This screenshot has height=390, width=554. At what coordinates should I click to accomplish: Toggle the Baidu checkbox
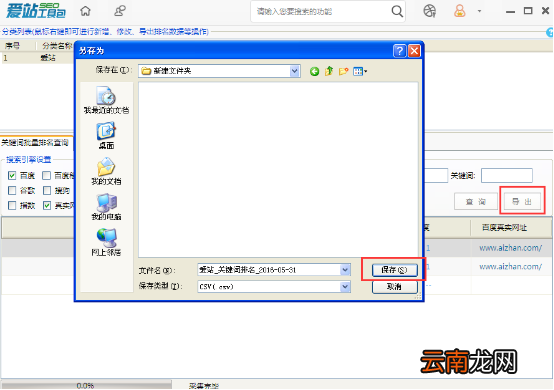click(12, 175)
